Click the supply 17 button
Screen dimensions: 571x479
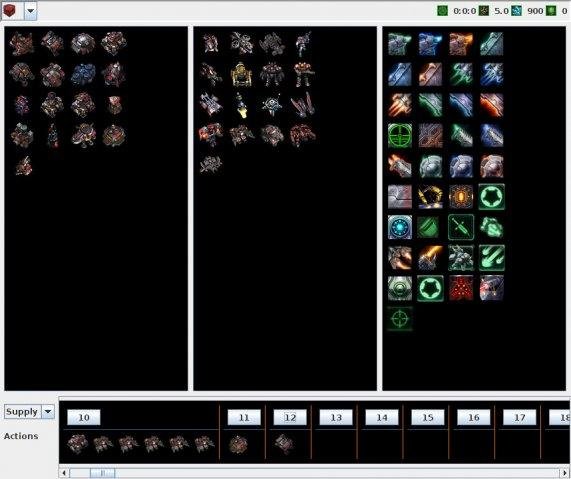coord(519,417)
